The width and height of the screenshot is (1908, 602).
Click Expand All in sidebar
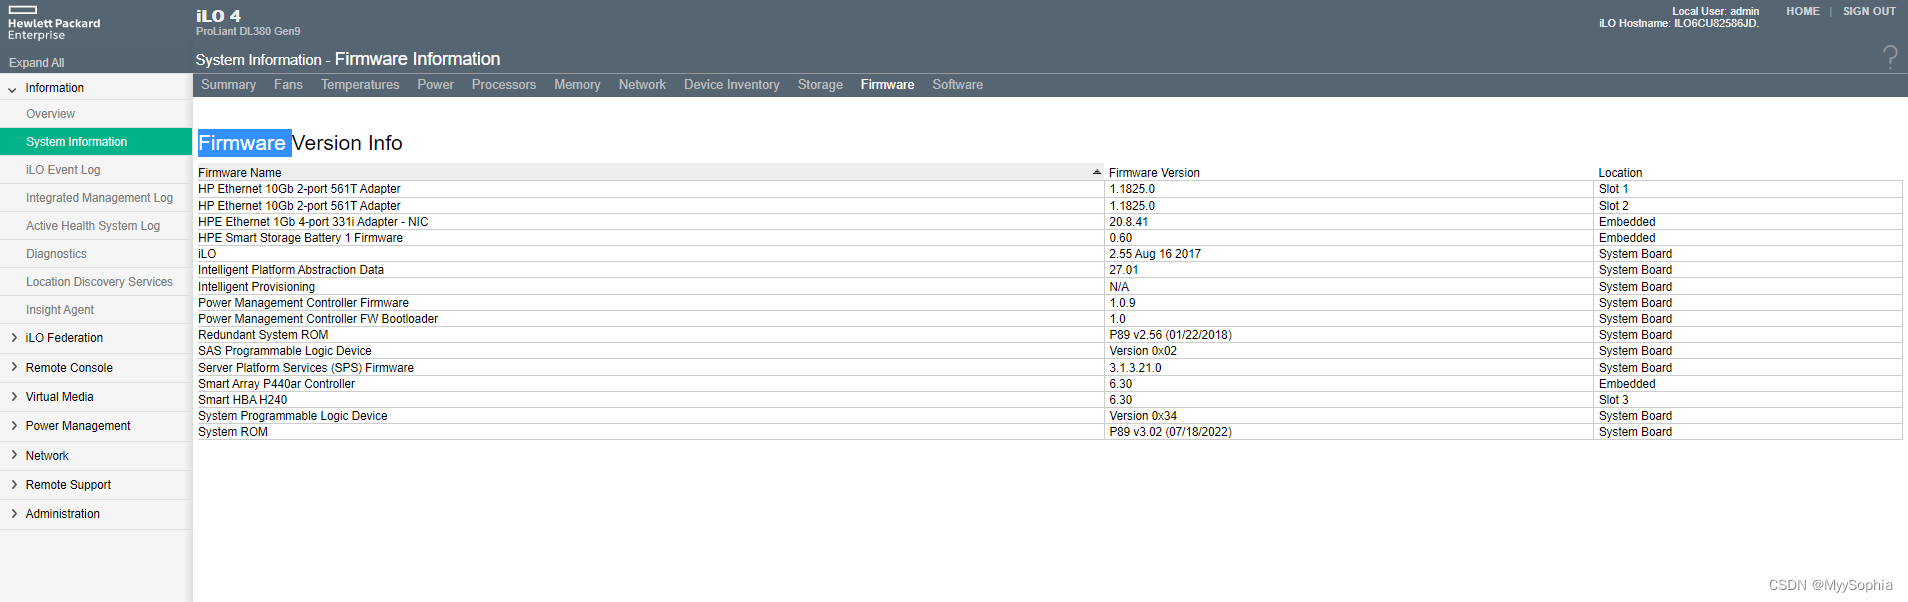(x=36, y=62)
